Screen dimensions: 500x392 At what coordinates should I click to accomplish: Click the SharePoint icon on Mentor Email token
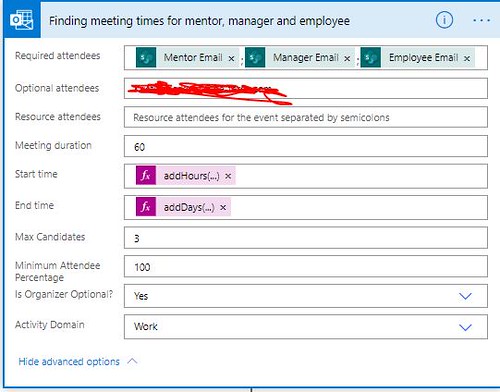tap(146, 57)
